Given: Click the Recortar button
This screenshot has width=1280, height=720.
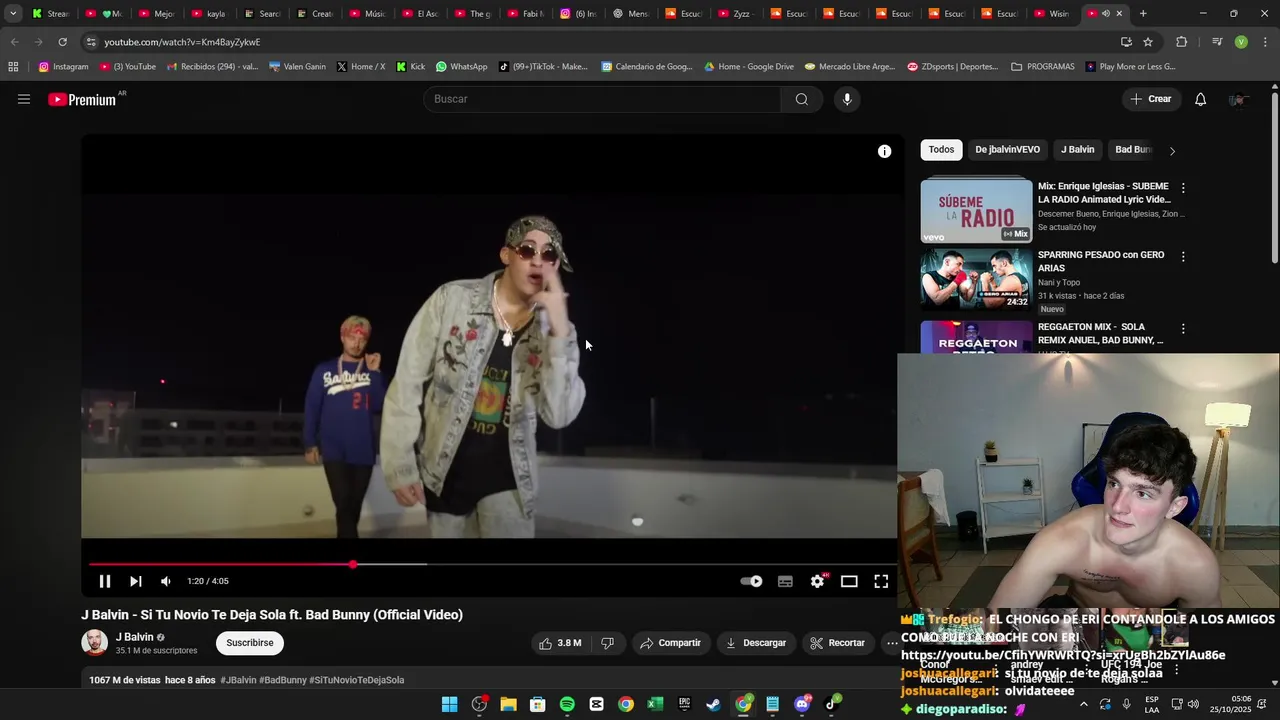Looking at the screenshot, I should [838, 643].
